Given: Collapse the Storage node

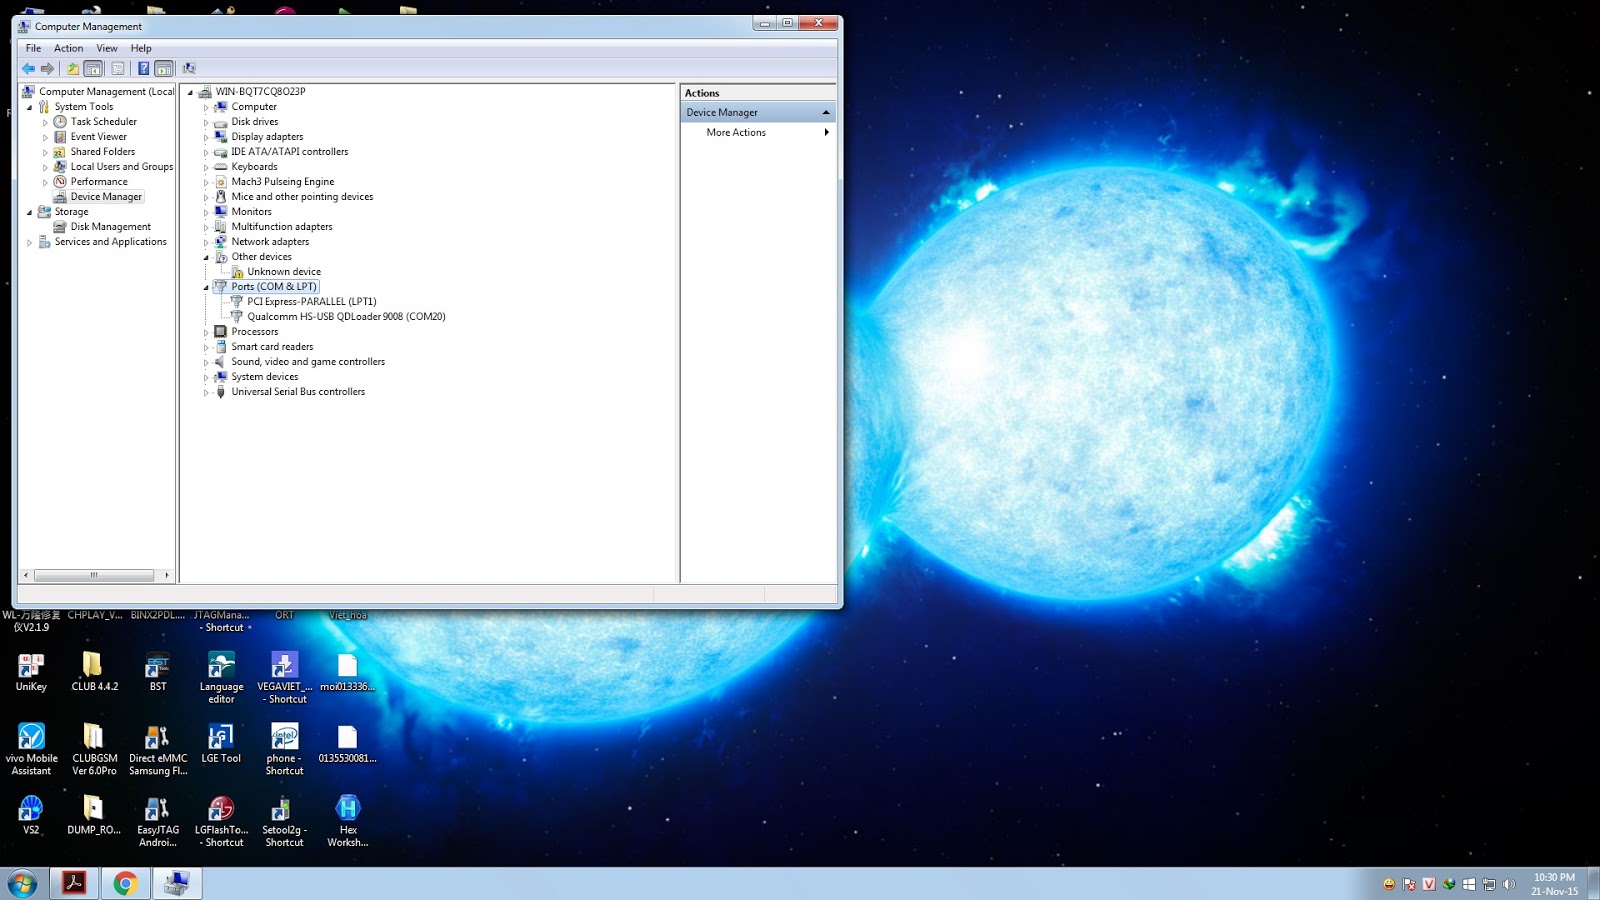Looking at the screenshot, I should (x=29, y=212).
